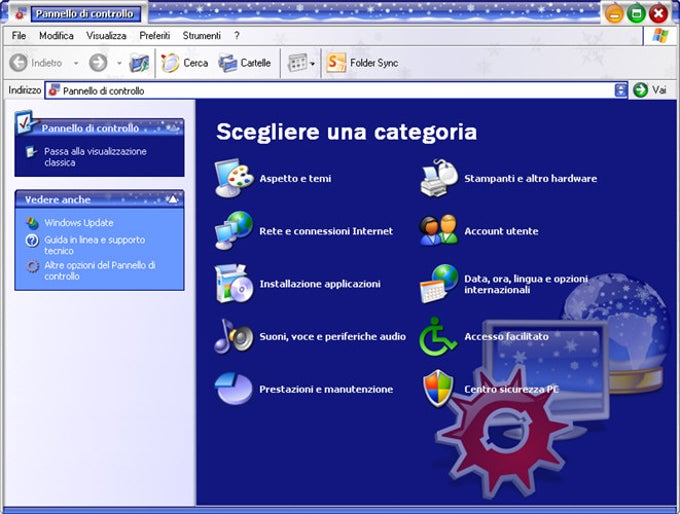Open the Accesso facilitato wheelchair icon
This screenshot has width=680, height=514.
[438, 337]
